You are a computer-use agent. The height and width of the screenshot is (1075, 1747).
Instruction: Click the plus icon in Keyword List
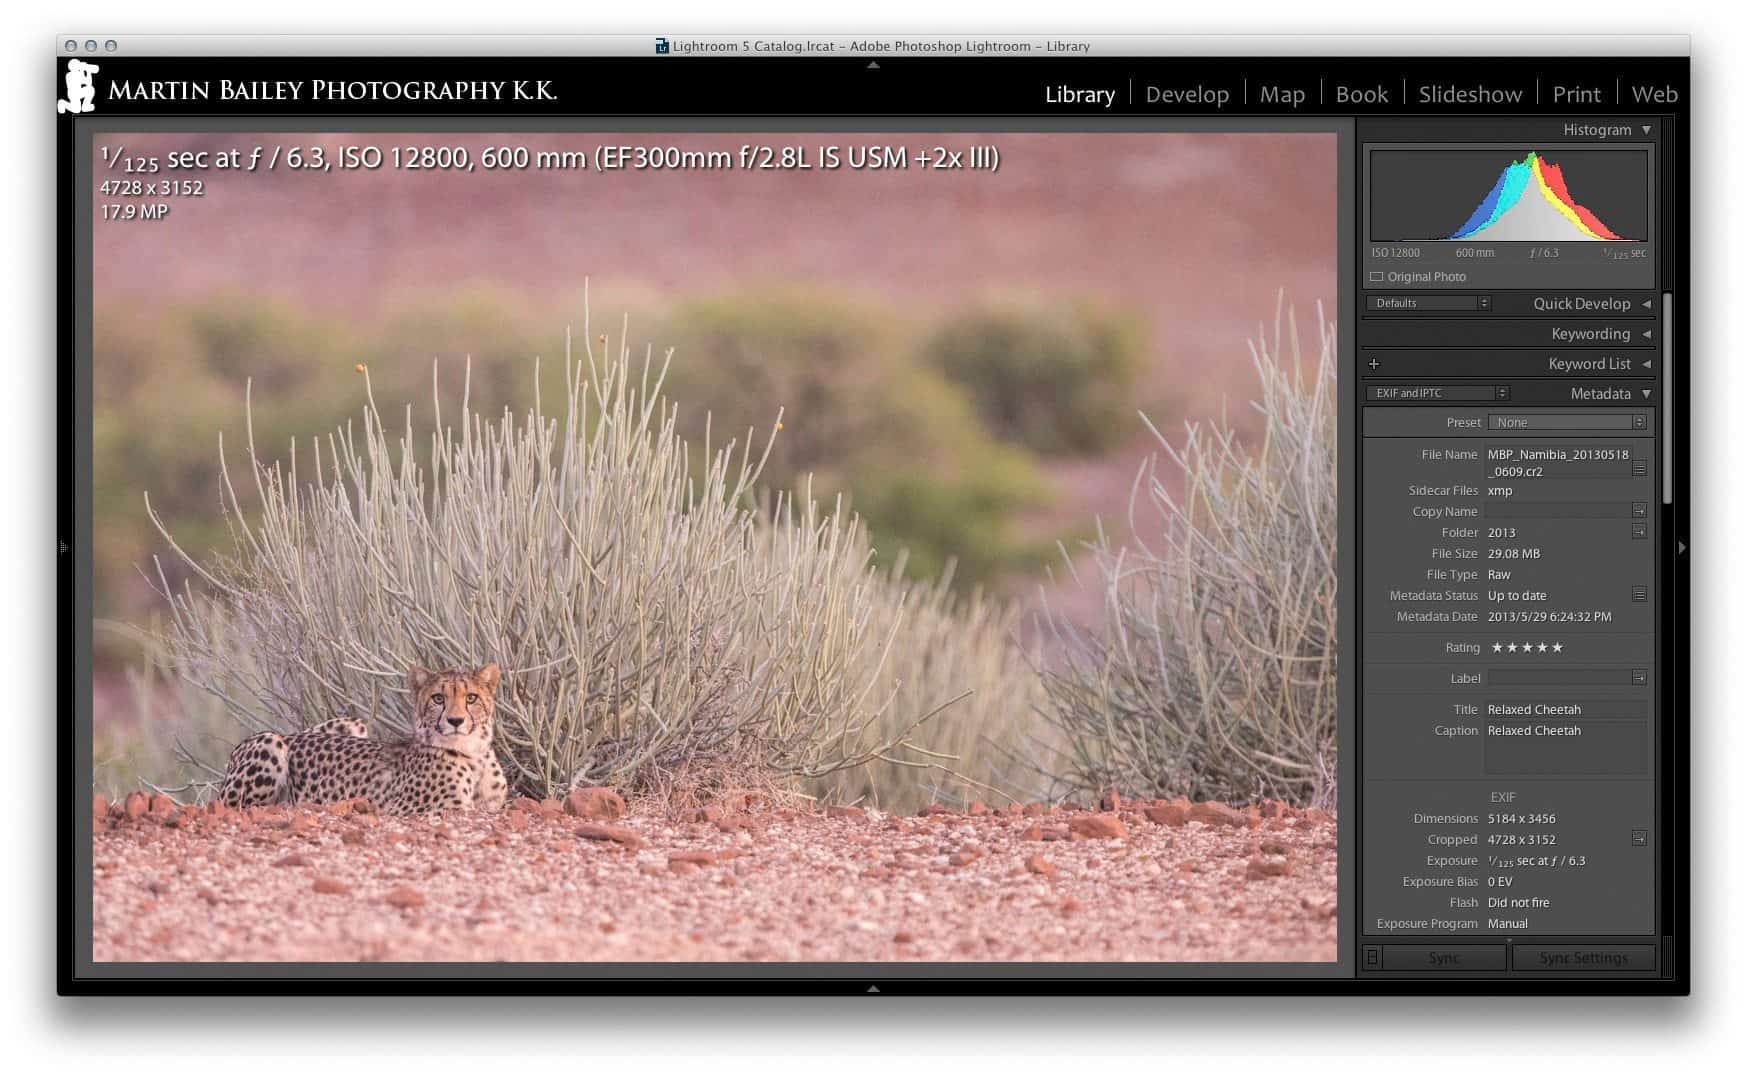click(x=1374, y=364)
